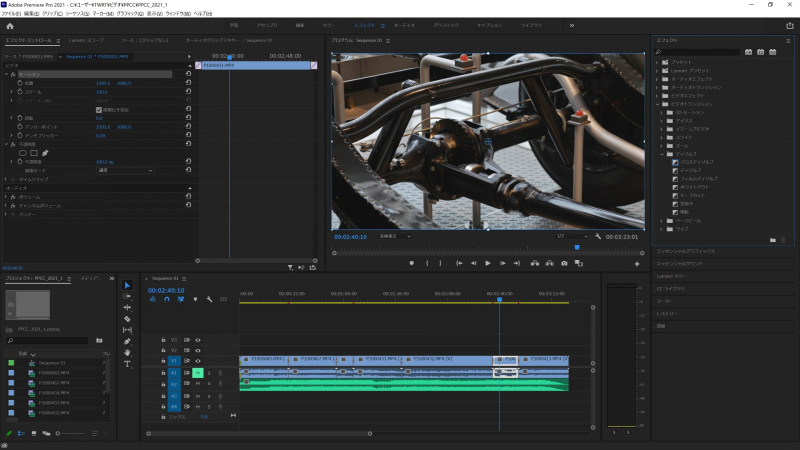The width and height of the screenshot is (800, 450).
Task: Click the Button Editor plus icon
Action: (637, 264)
